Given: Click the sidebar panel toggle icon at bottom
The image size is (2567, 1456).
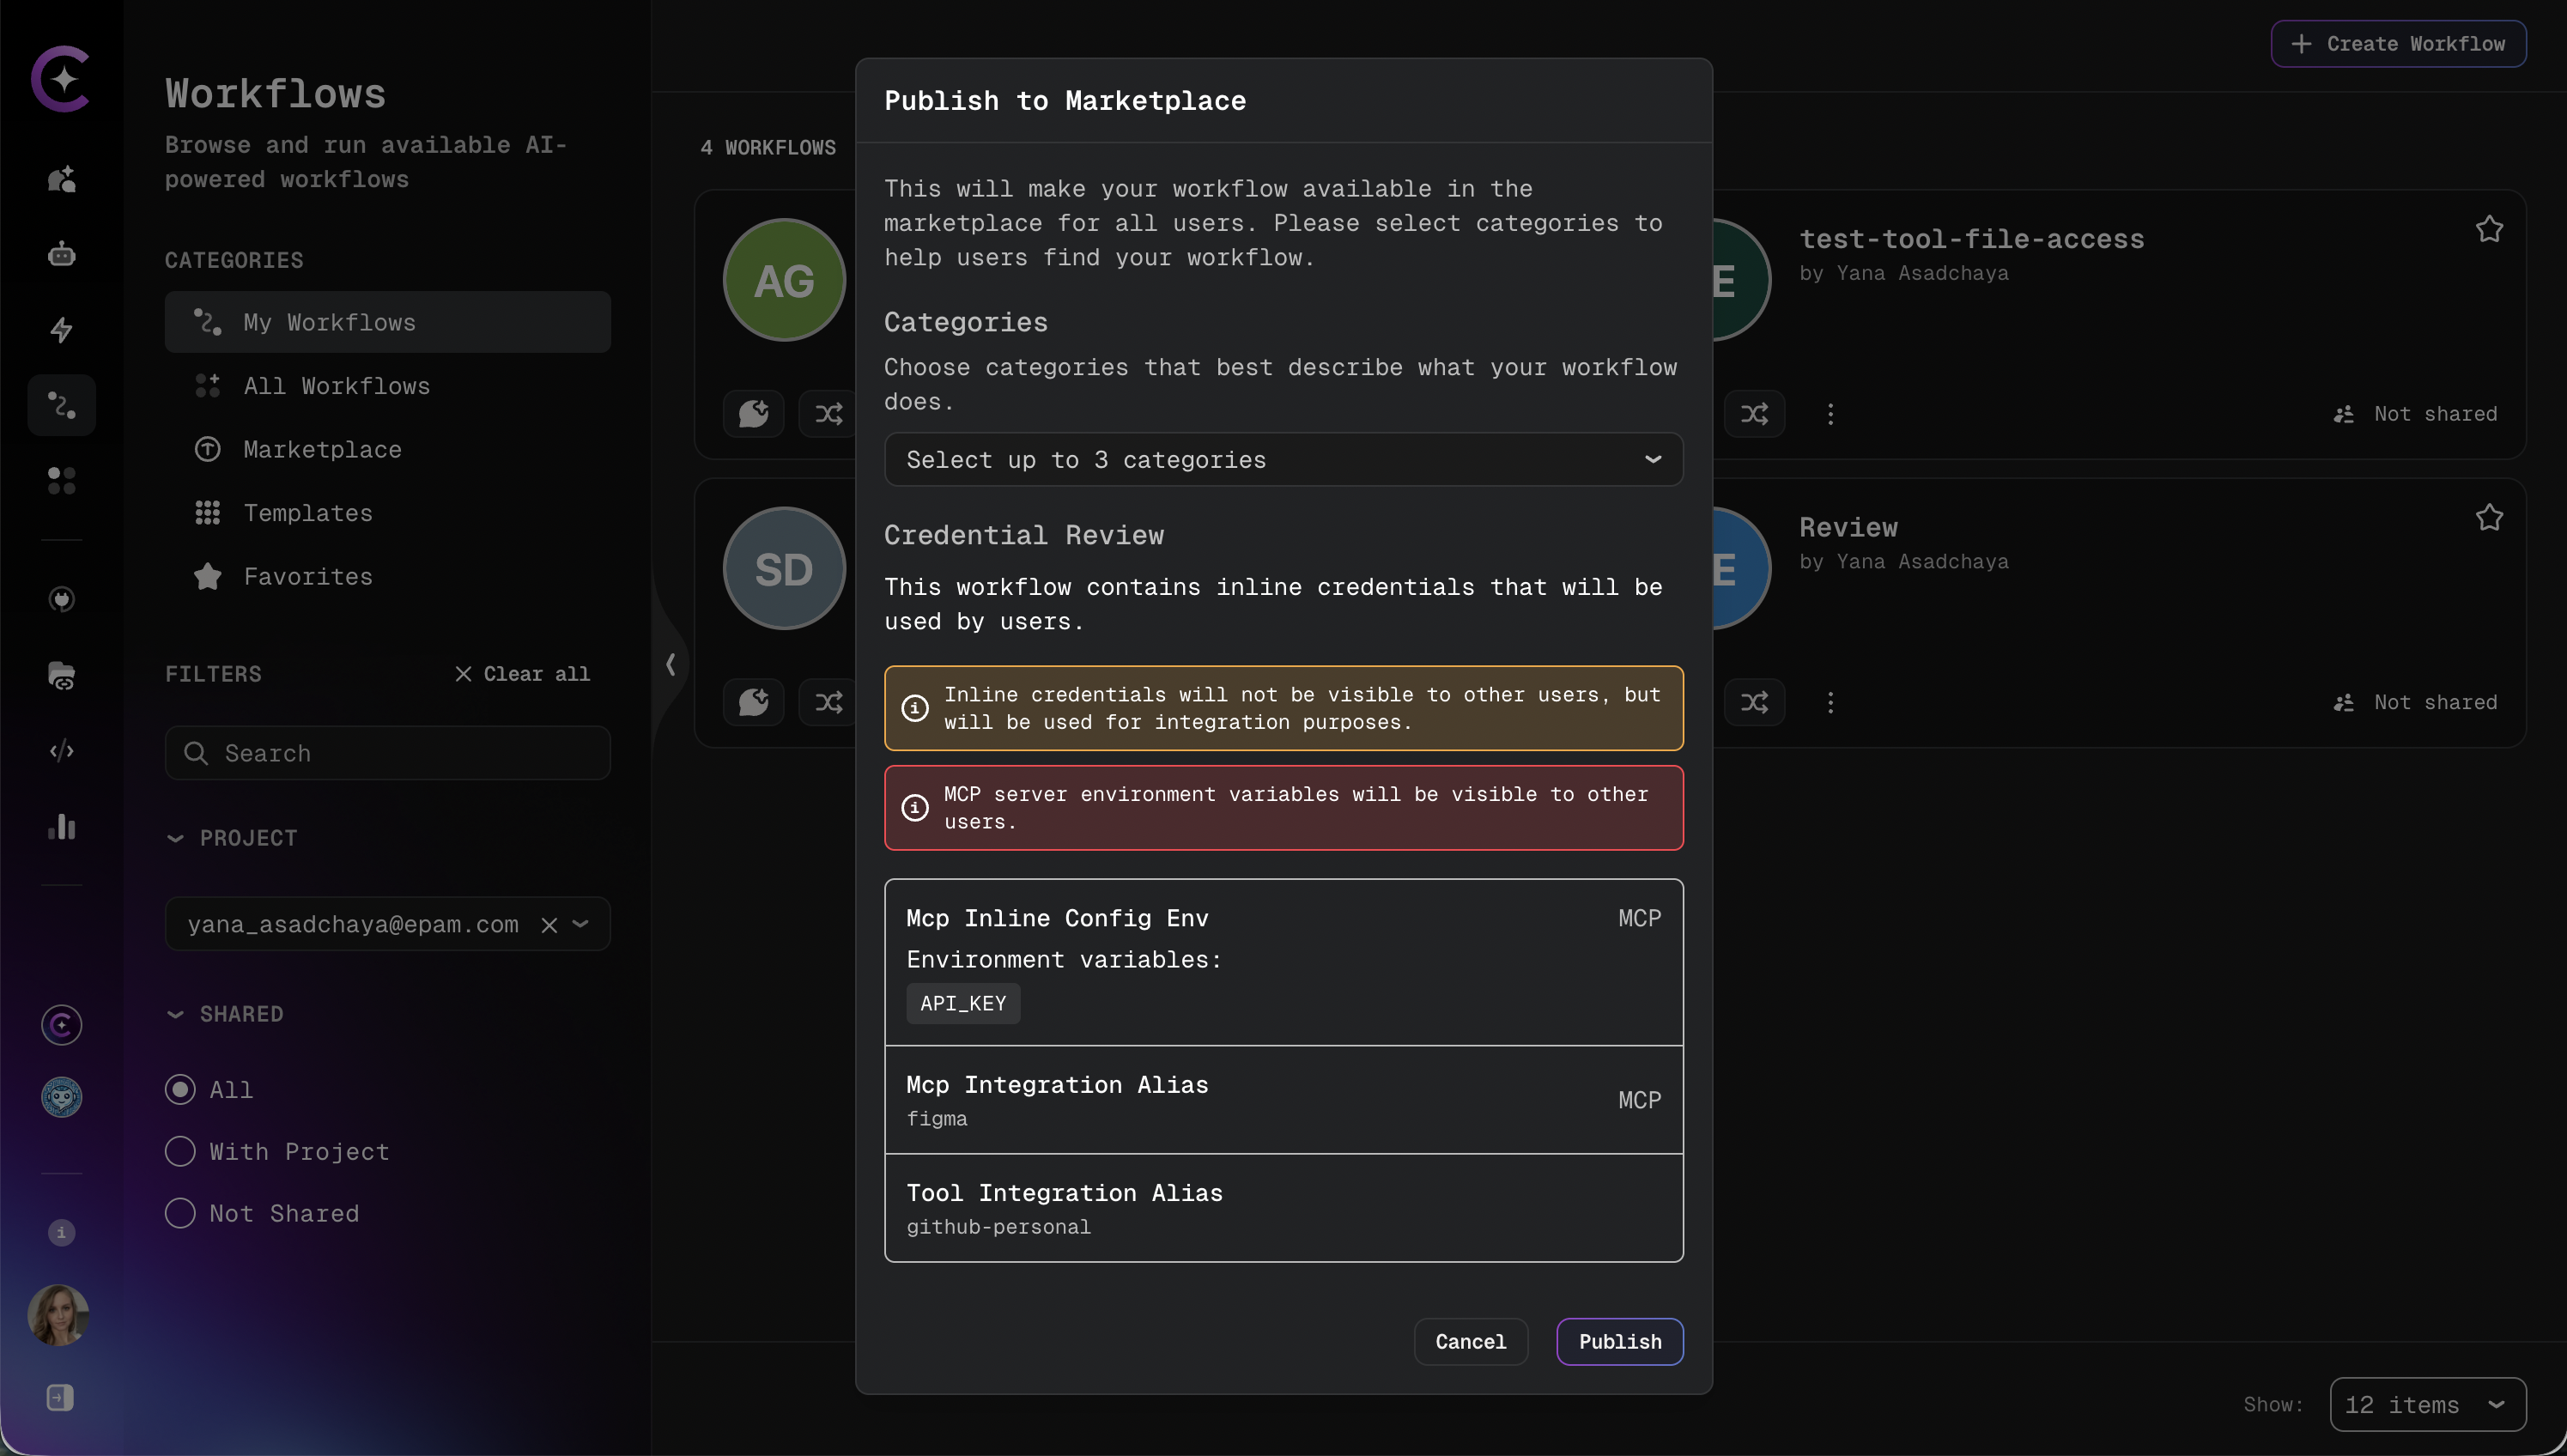Looking at the screenshot, I should pos(60,1398).
